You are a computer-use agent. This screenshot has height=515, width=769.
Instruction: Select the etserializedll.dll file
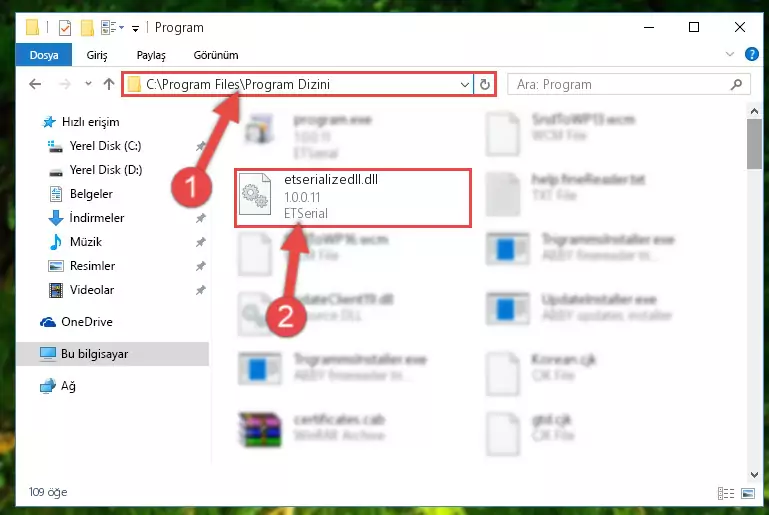[353, 198]
